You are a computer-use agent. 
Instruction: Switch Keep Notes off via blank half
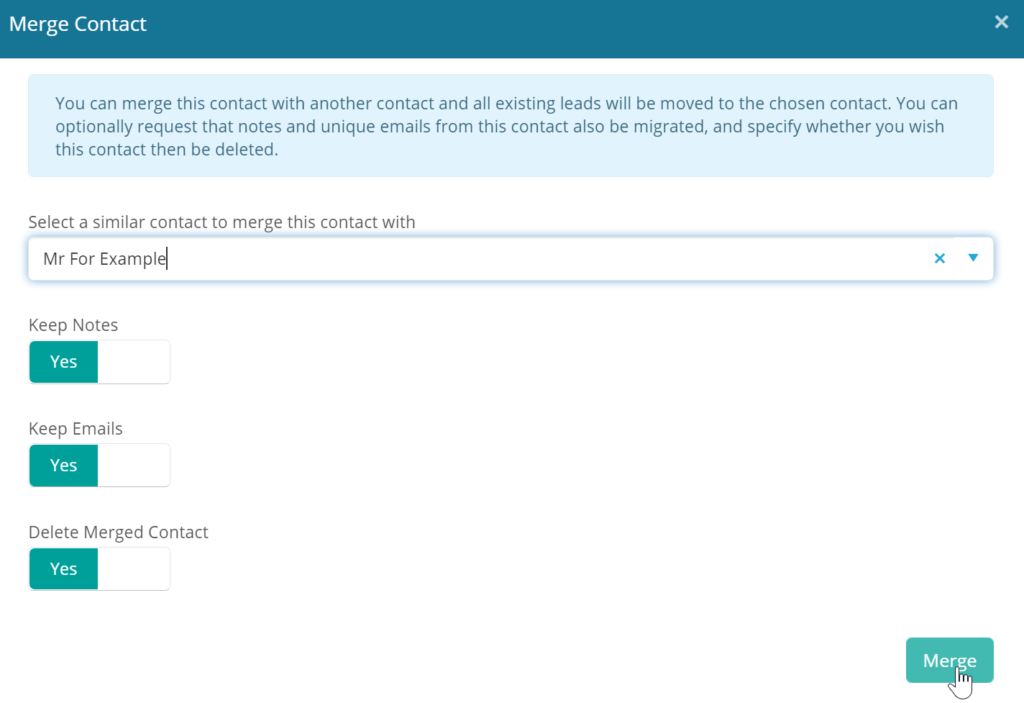click(134, 362)
